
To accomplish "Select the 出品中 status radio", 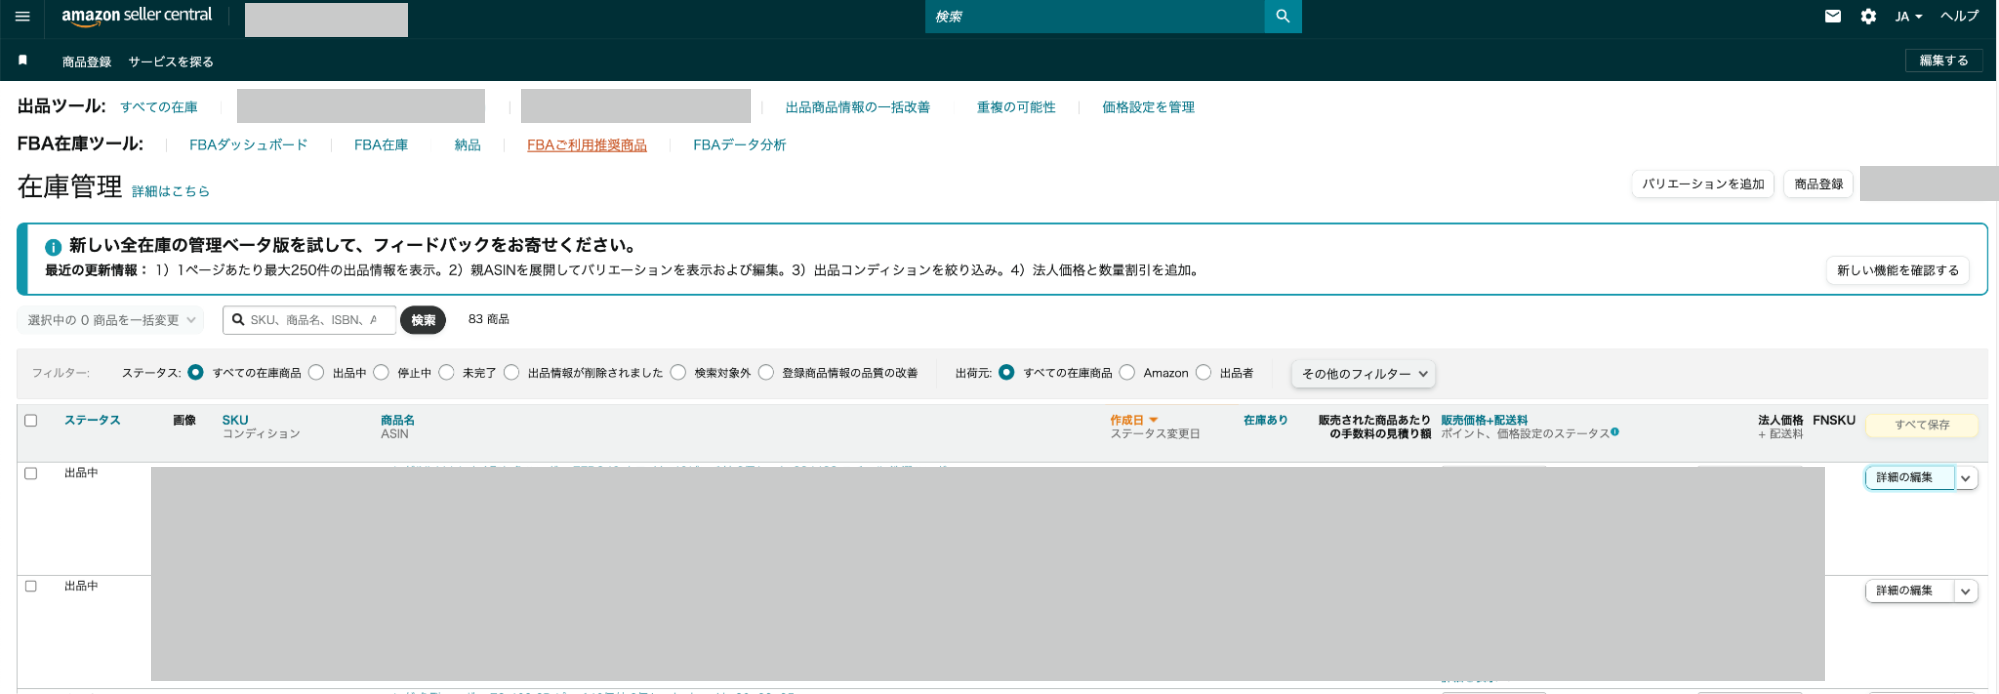I will point(316,372).
